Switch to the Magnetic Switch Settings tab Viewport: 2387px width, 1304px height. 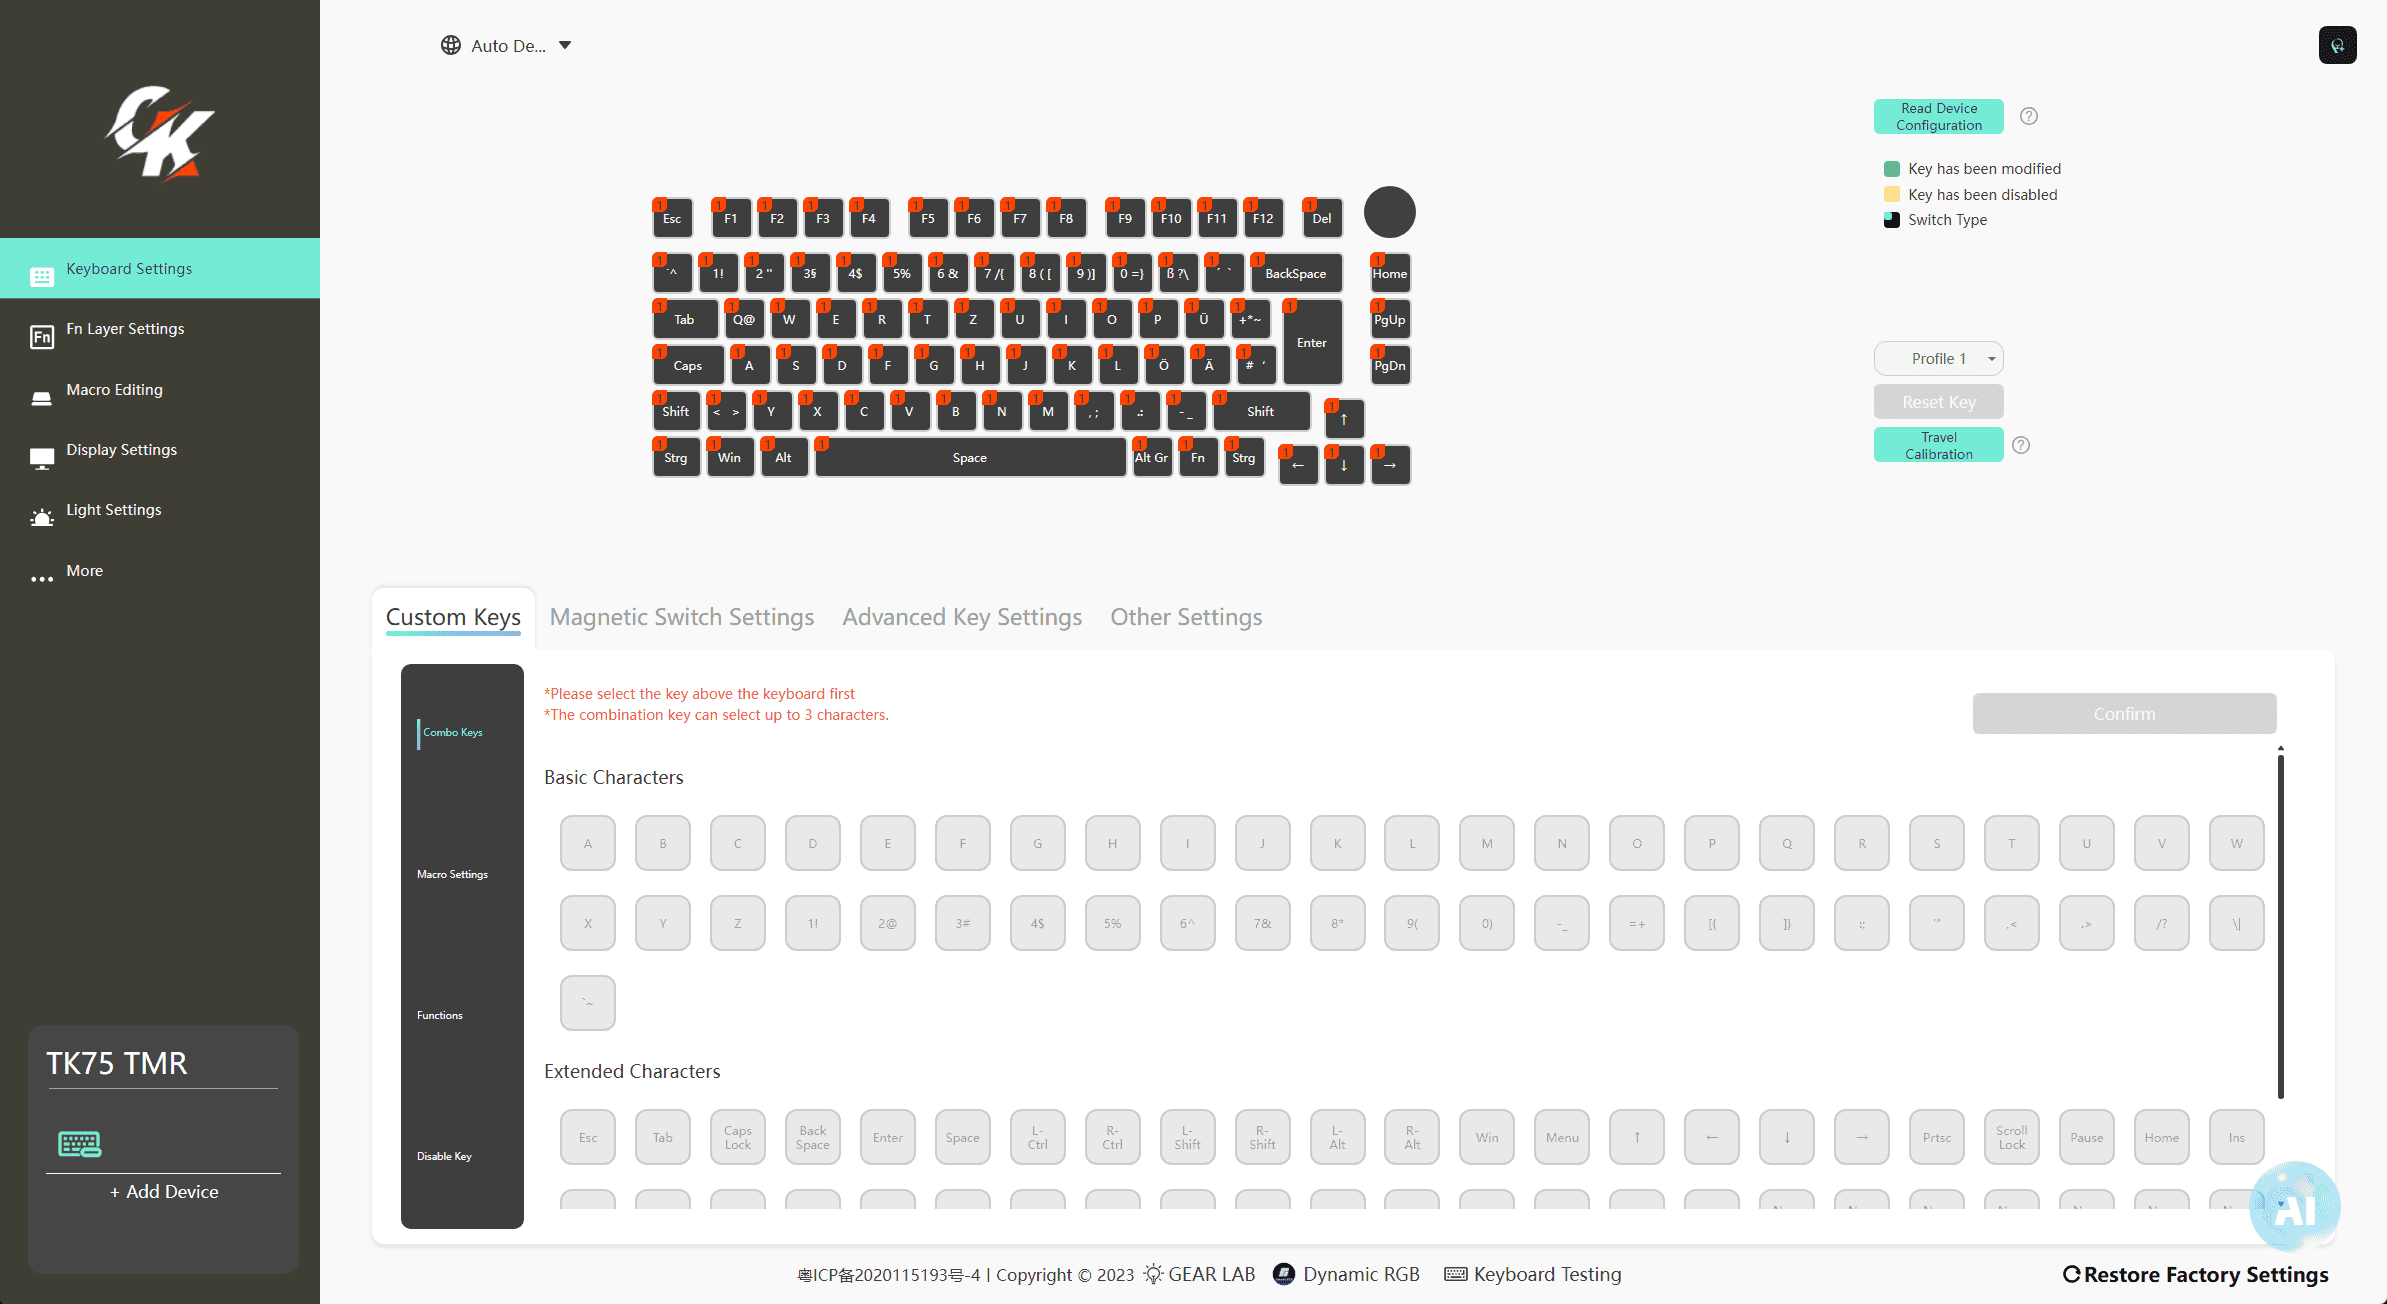tap(682, 617)
